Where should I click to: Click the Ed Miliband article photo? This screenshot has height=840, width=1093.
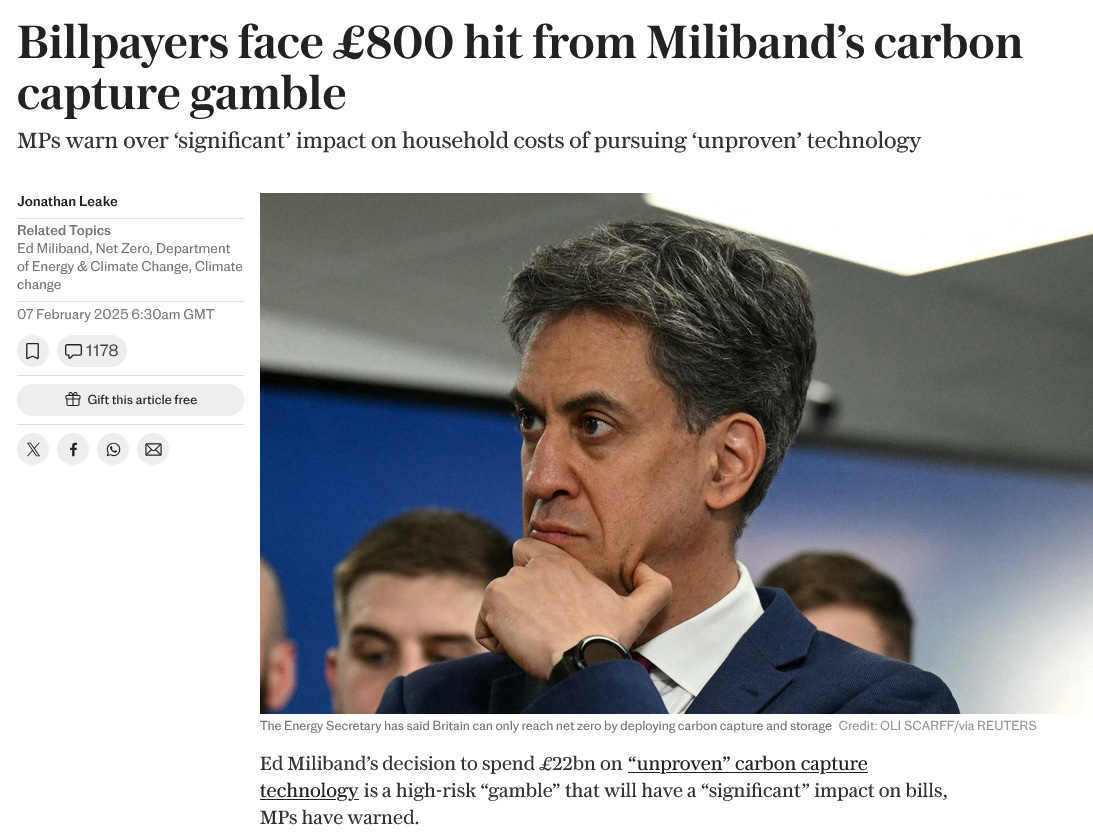click(676, 453)
